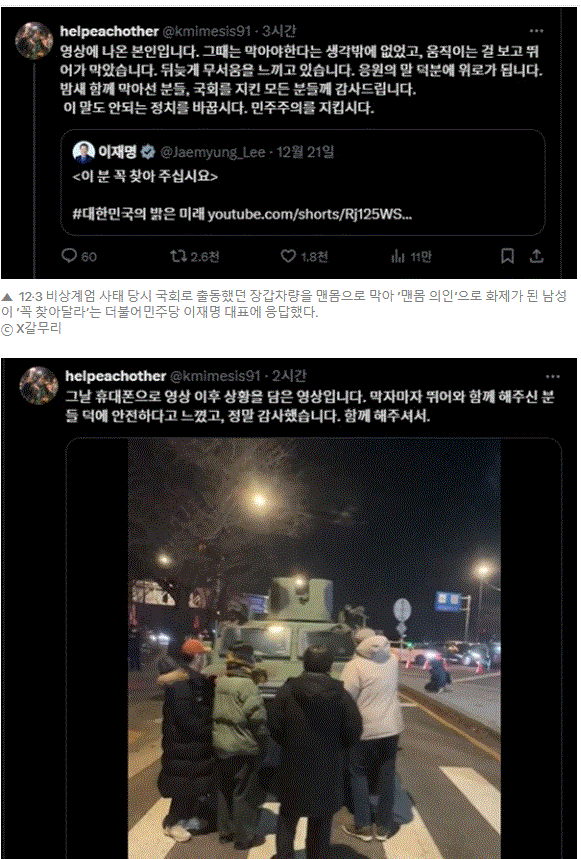Open @Jaemyung_Lee handle in quoted tweet
The height and width of the screenshot is (859, 581).
coord(212,152)
